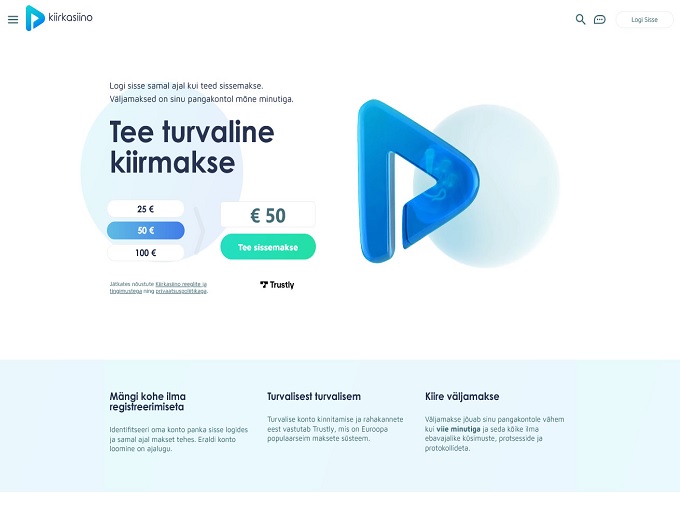
Task: Open the search magnifier icon
Action: tap(580, 19)
